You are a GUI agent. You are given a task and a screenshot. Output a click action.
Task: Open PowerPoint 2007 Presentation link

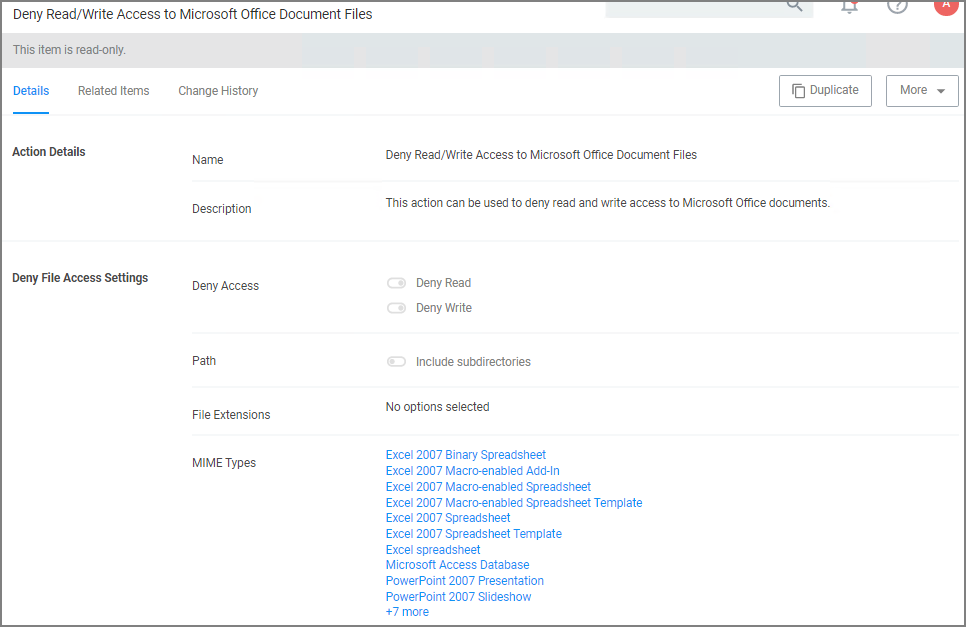tap(464, 581)
